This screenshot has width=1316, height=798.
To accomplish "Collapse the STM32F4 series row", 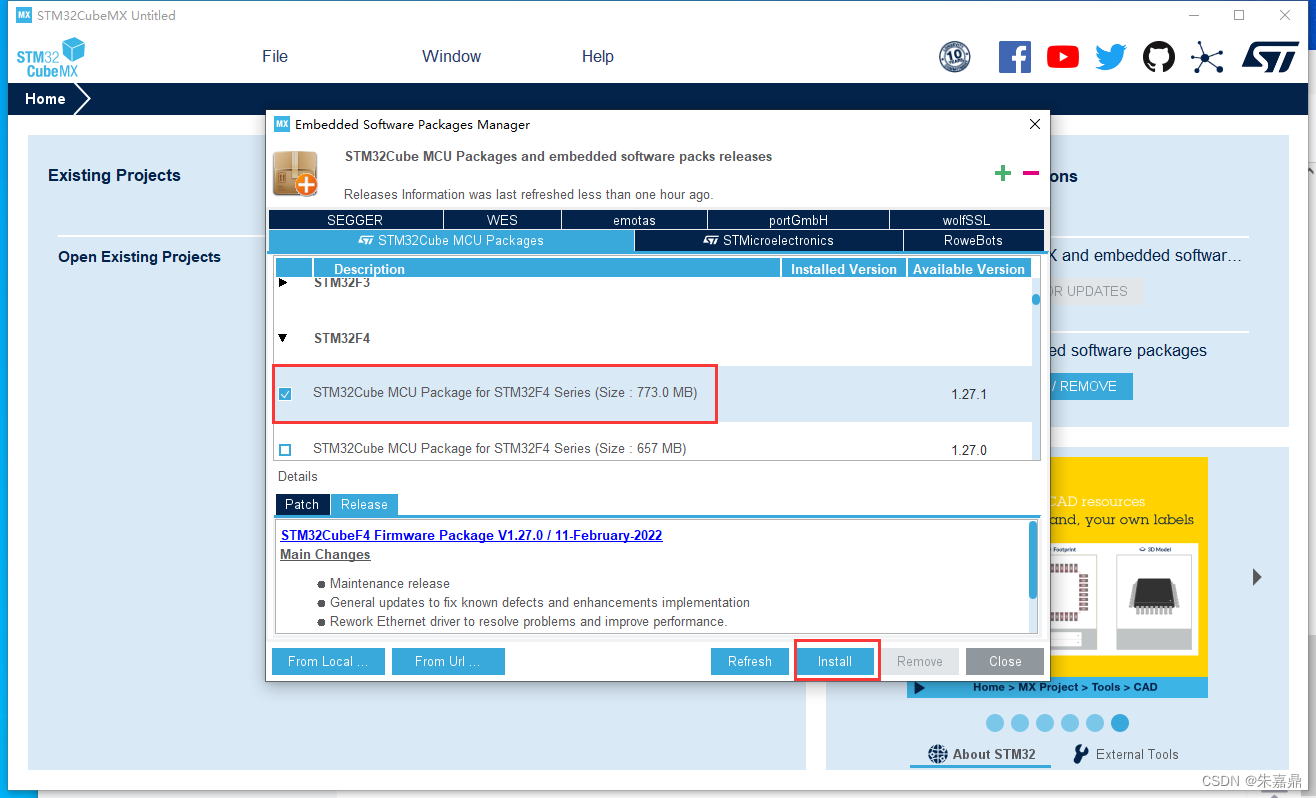I will [x=283, y=338].
